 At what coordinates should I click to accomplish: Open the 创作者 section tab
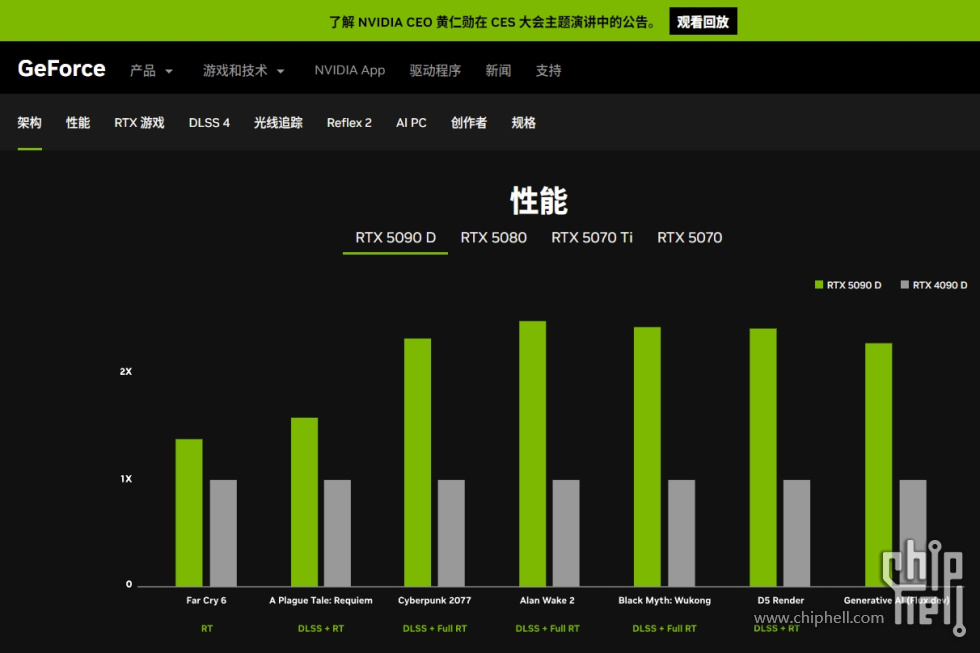coord(469,122)
